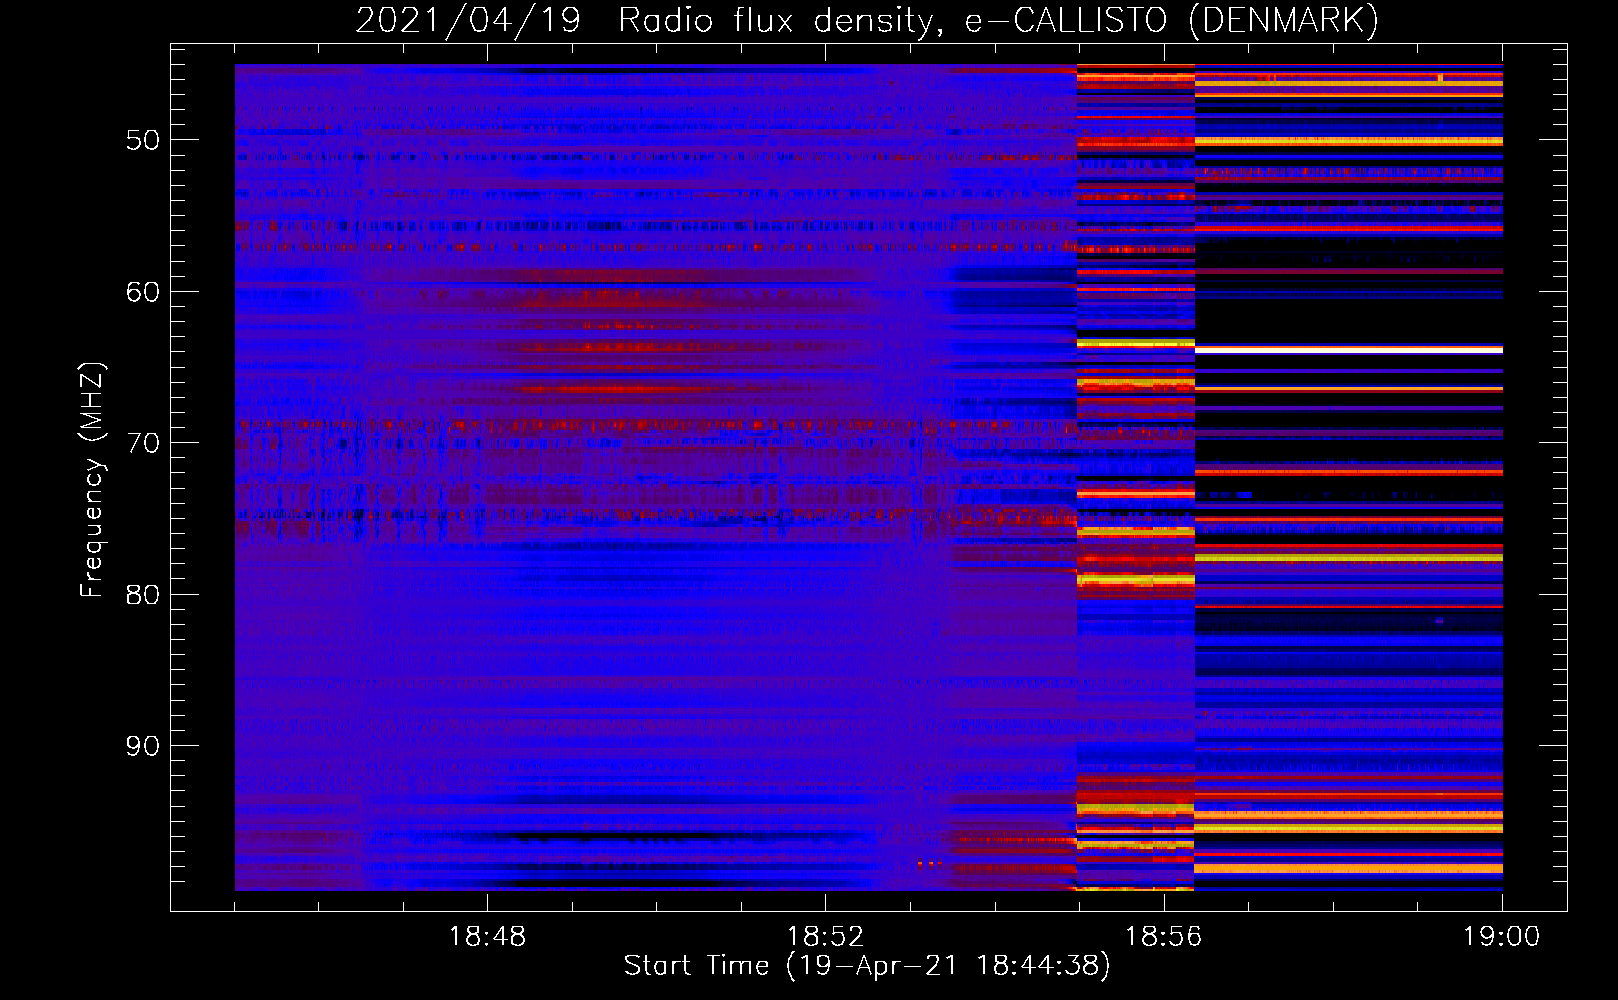Click the 'Frequency (MHZ)' axis label
Image resolution: width=1618 pixels, height=1000 pixels.
click(x=92, y=480)
